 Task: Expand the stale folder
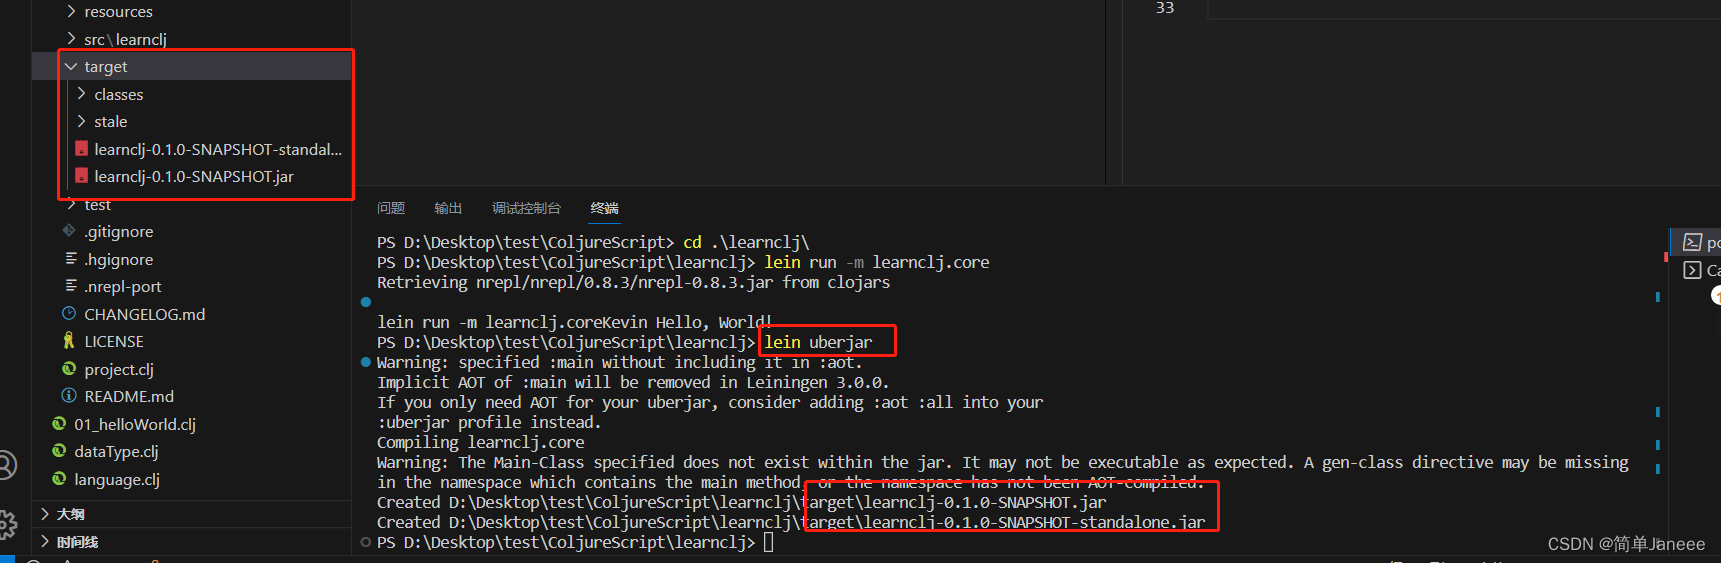pyautogui.click(x=81, y=121)
